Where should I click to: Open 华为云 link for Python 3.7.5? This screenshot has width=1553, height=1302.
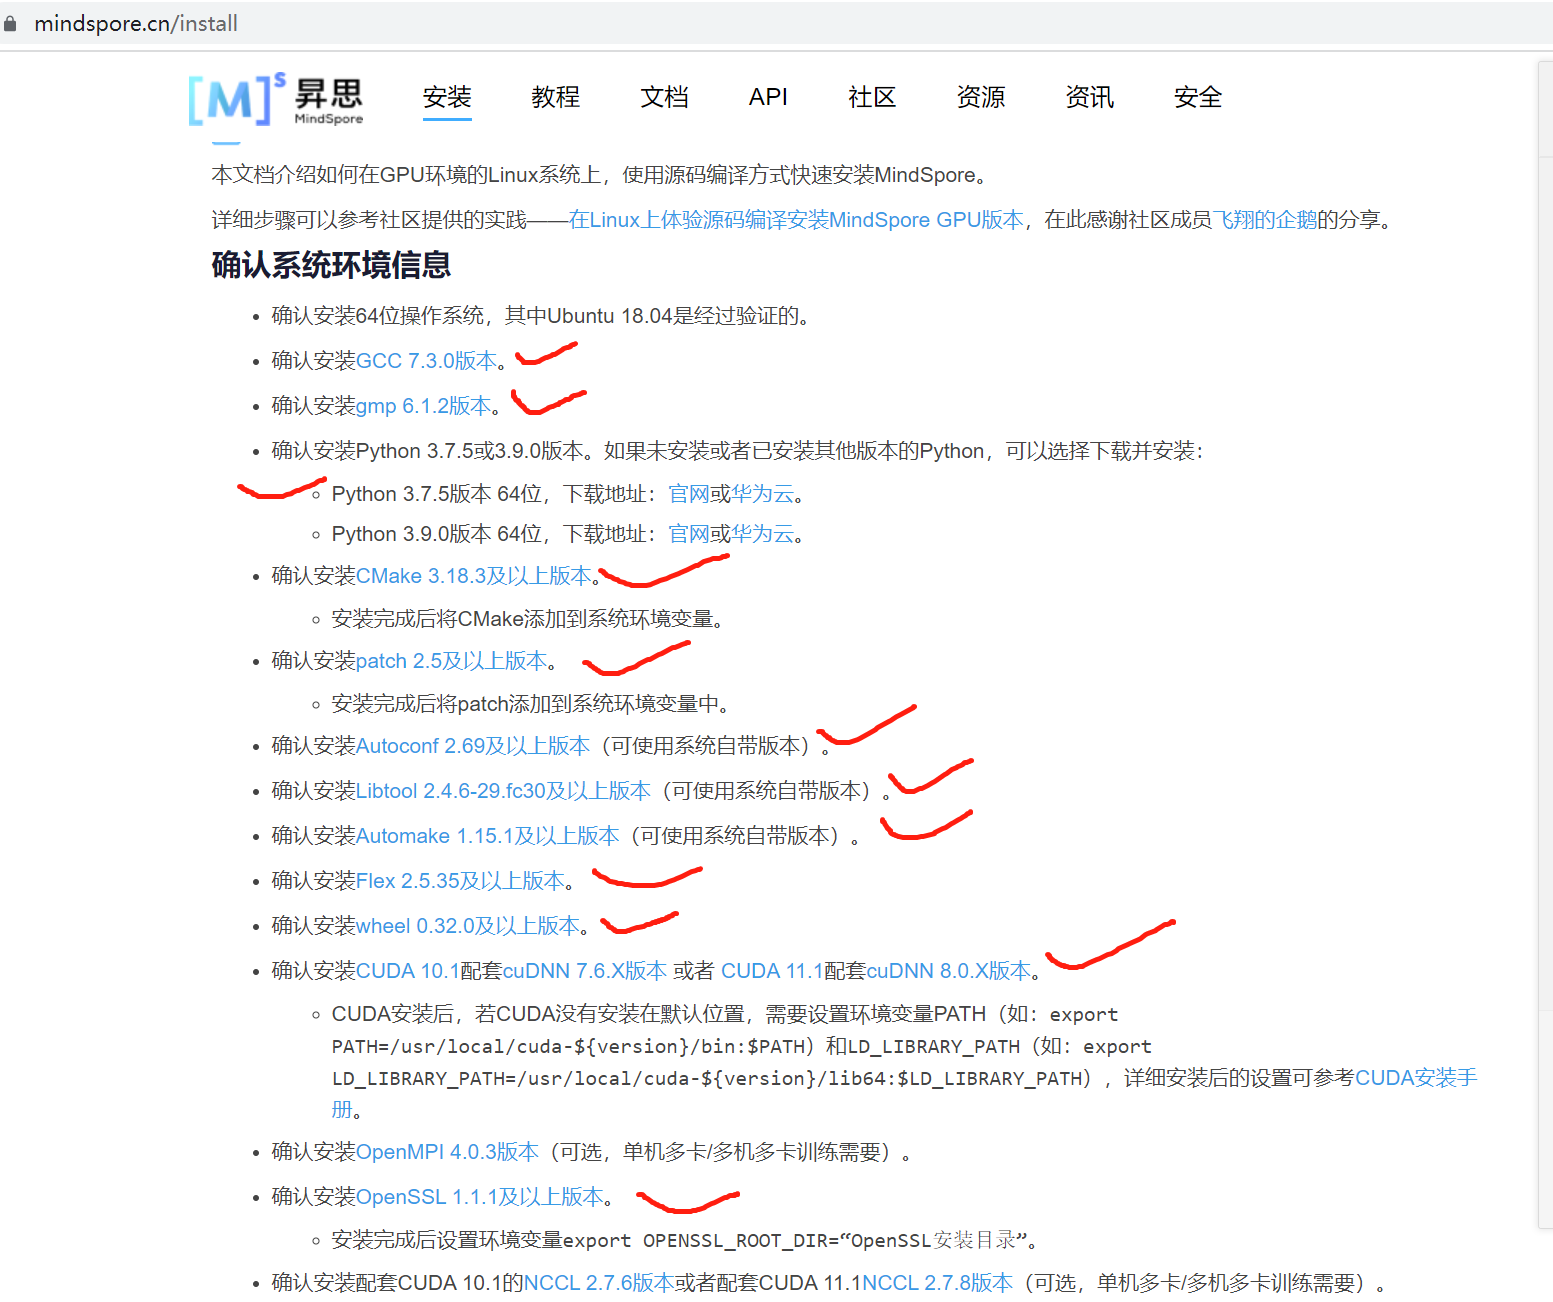coord(763,494)
